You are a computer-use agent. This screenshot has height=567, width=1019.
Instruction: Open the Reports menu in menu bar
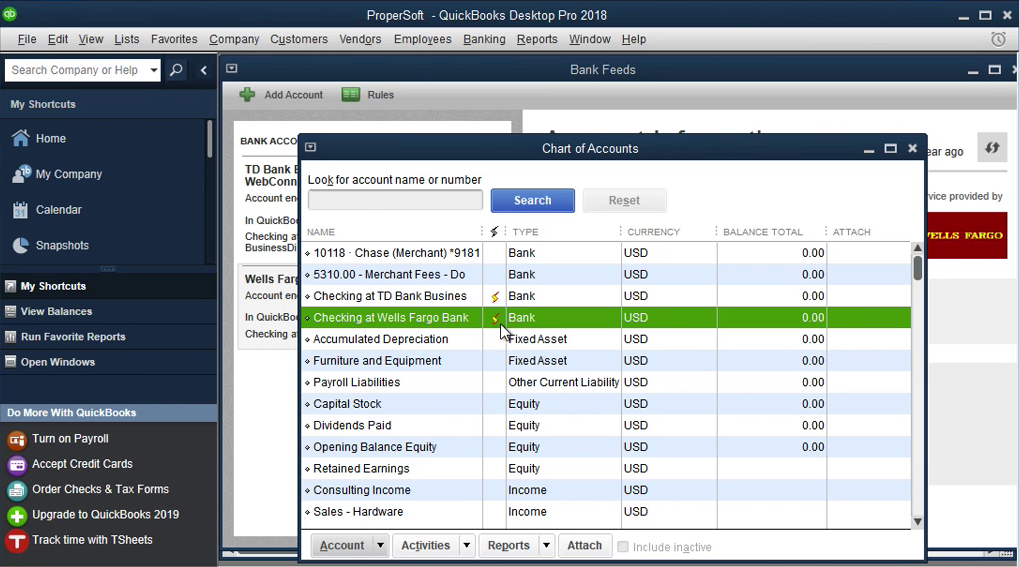(537, 39)
